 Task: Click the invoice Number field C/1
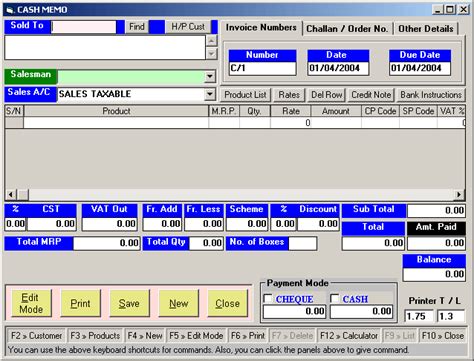coord(262,68)
